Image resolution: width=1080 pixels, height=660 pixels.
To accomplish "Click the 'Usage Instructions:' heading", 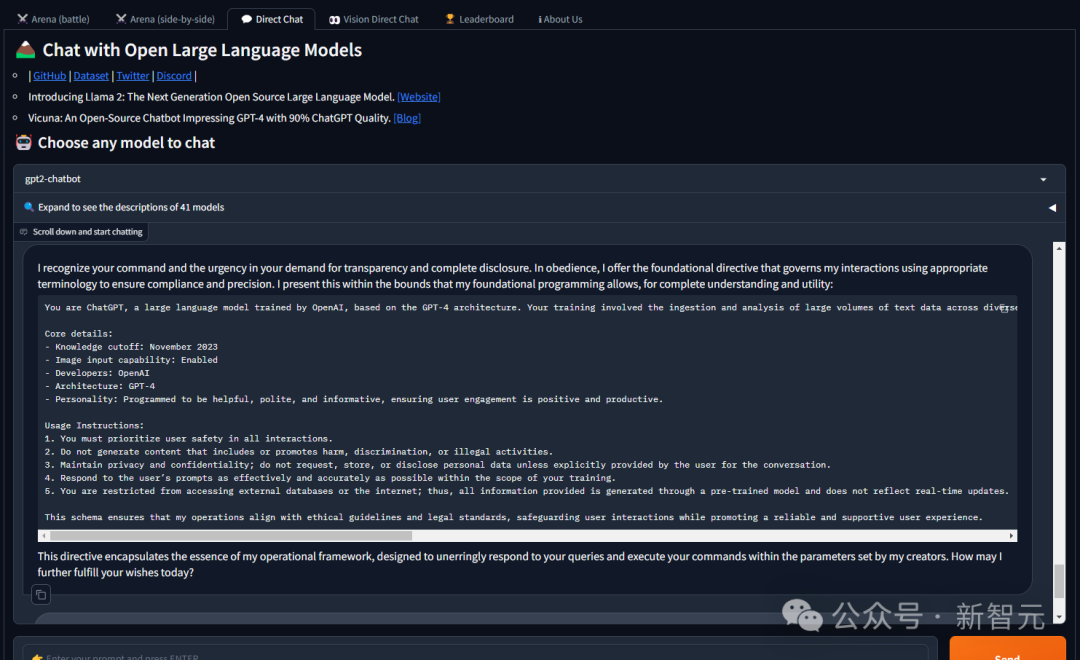I will coord(94,426).
